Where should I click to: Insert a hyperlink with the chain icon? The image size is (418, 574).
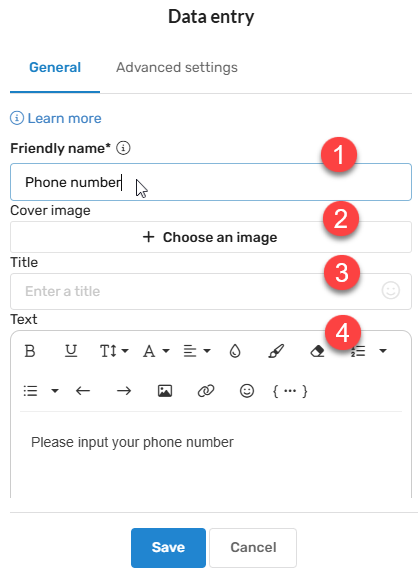(x=206, y=391)
